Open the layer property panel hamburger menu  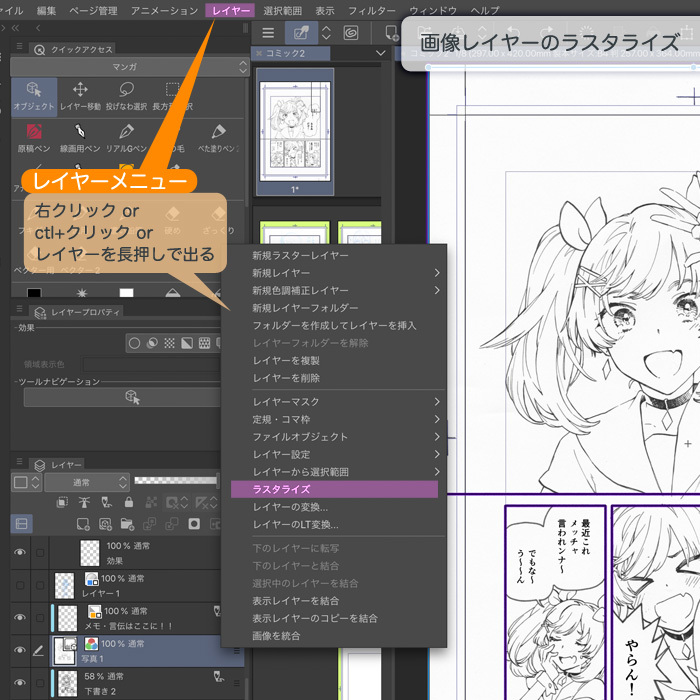19,309
